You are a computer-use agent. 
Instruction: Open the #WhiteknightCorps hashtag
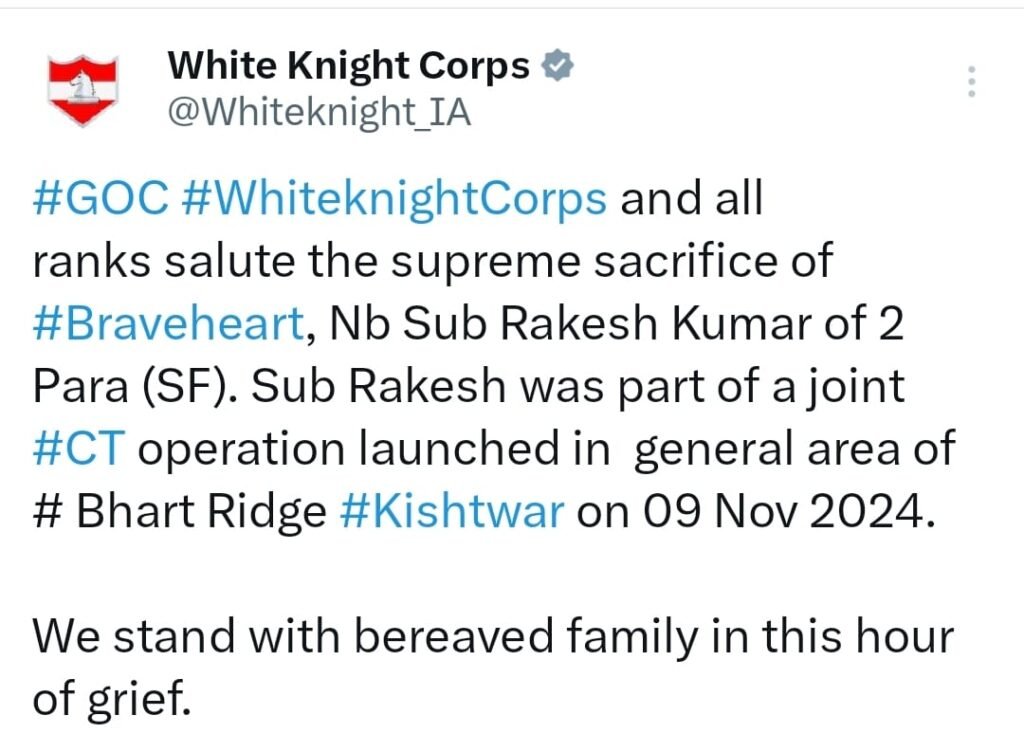[395, 199]
